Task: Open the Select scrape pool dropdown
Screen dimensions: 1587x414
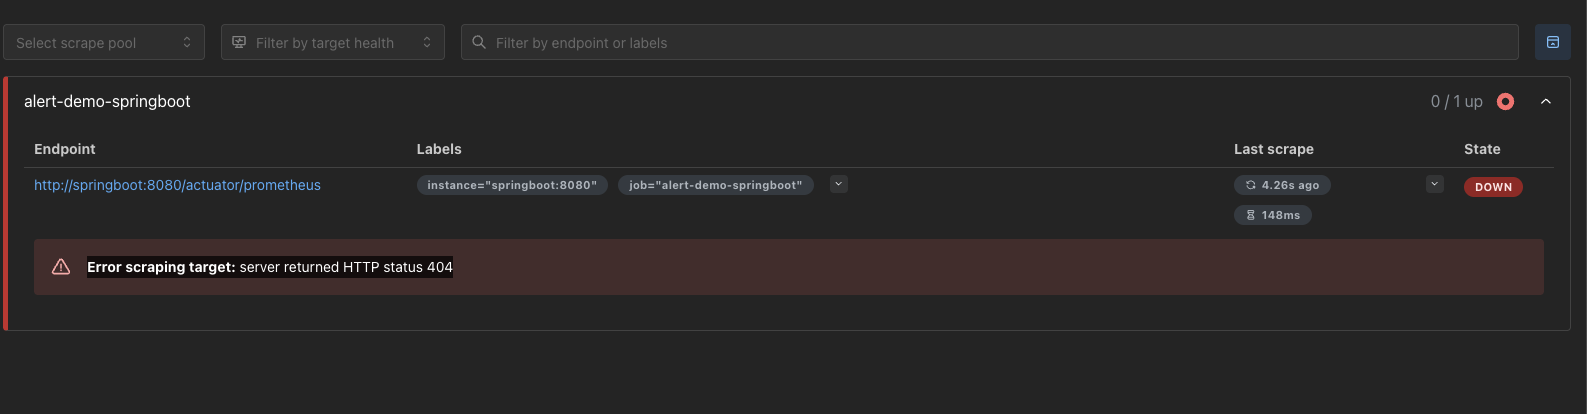Action: [104, 42]
